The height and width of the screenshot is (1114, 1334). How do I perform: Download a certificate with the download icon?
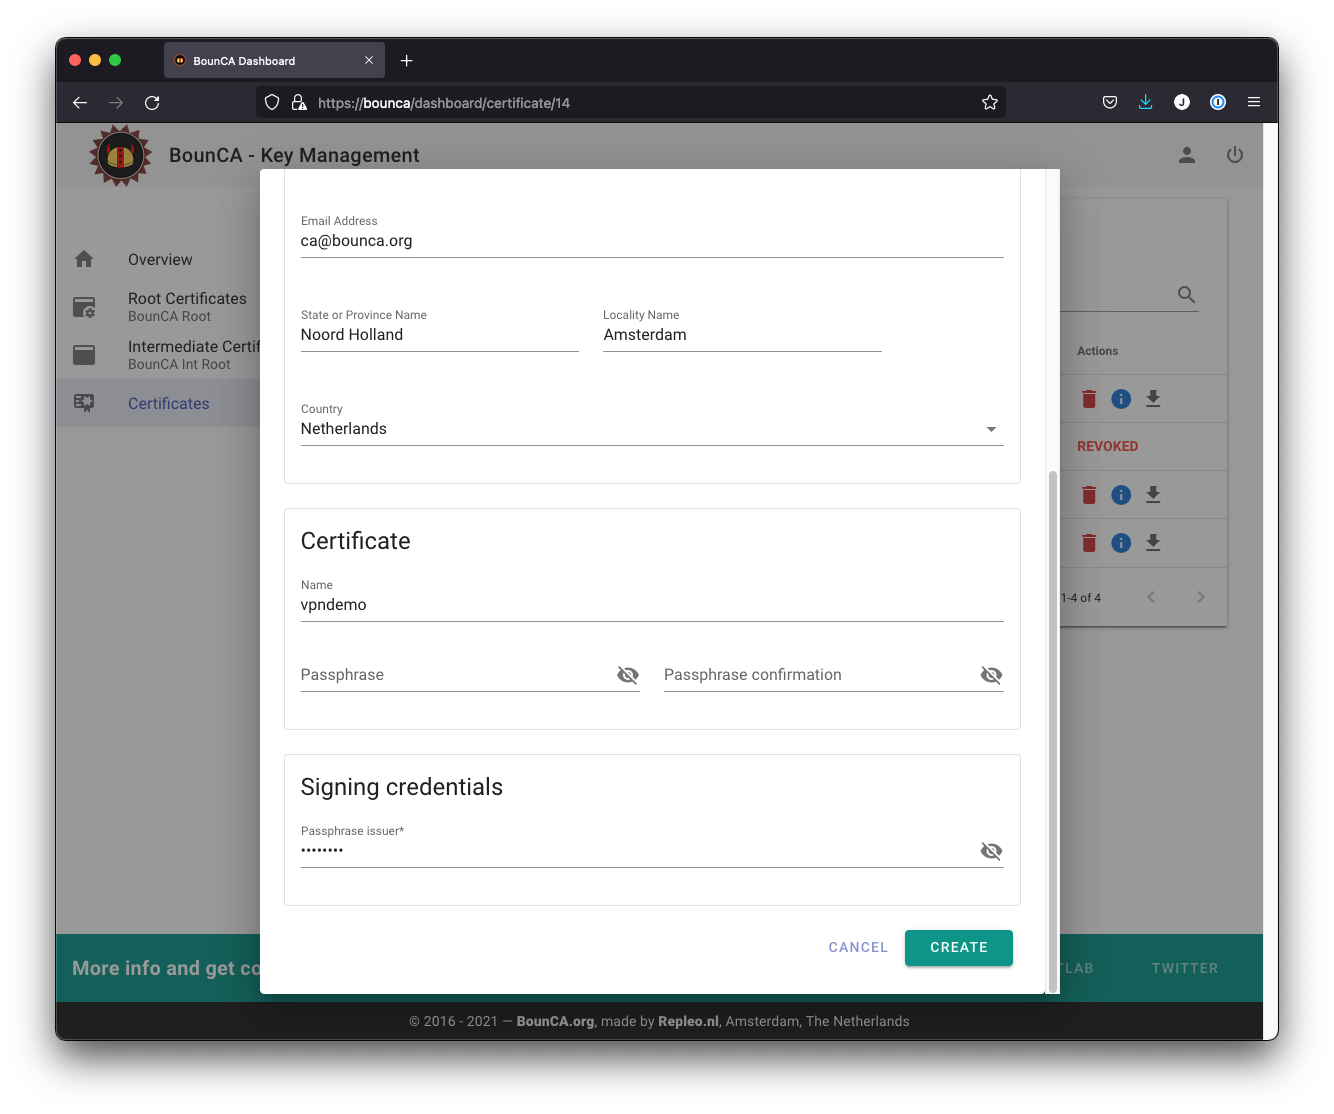[1154, 398]
